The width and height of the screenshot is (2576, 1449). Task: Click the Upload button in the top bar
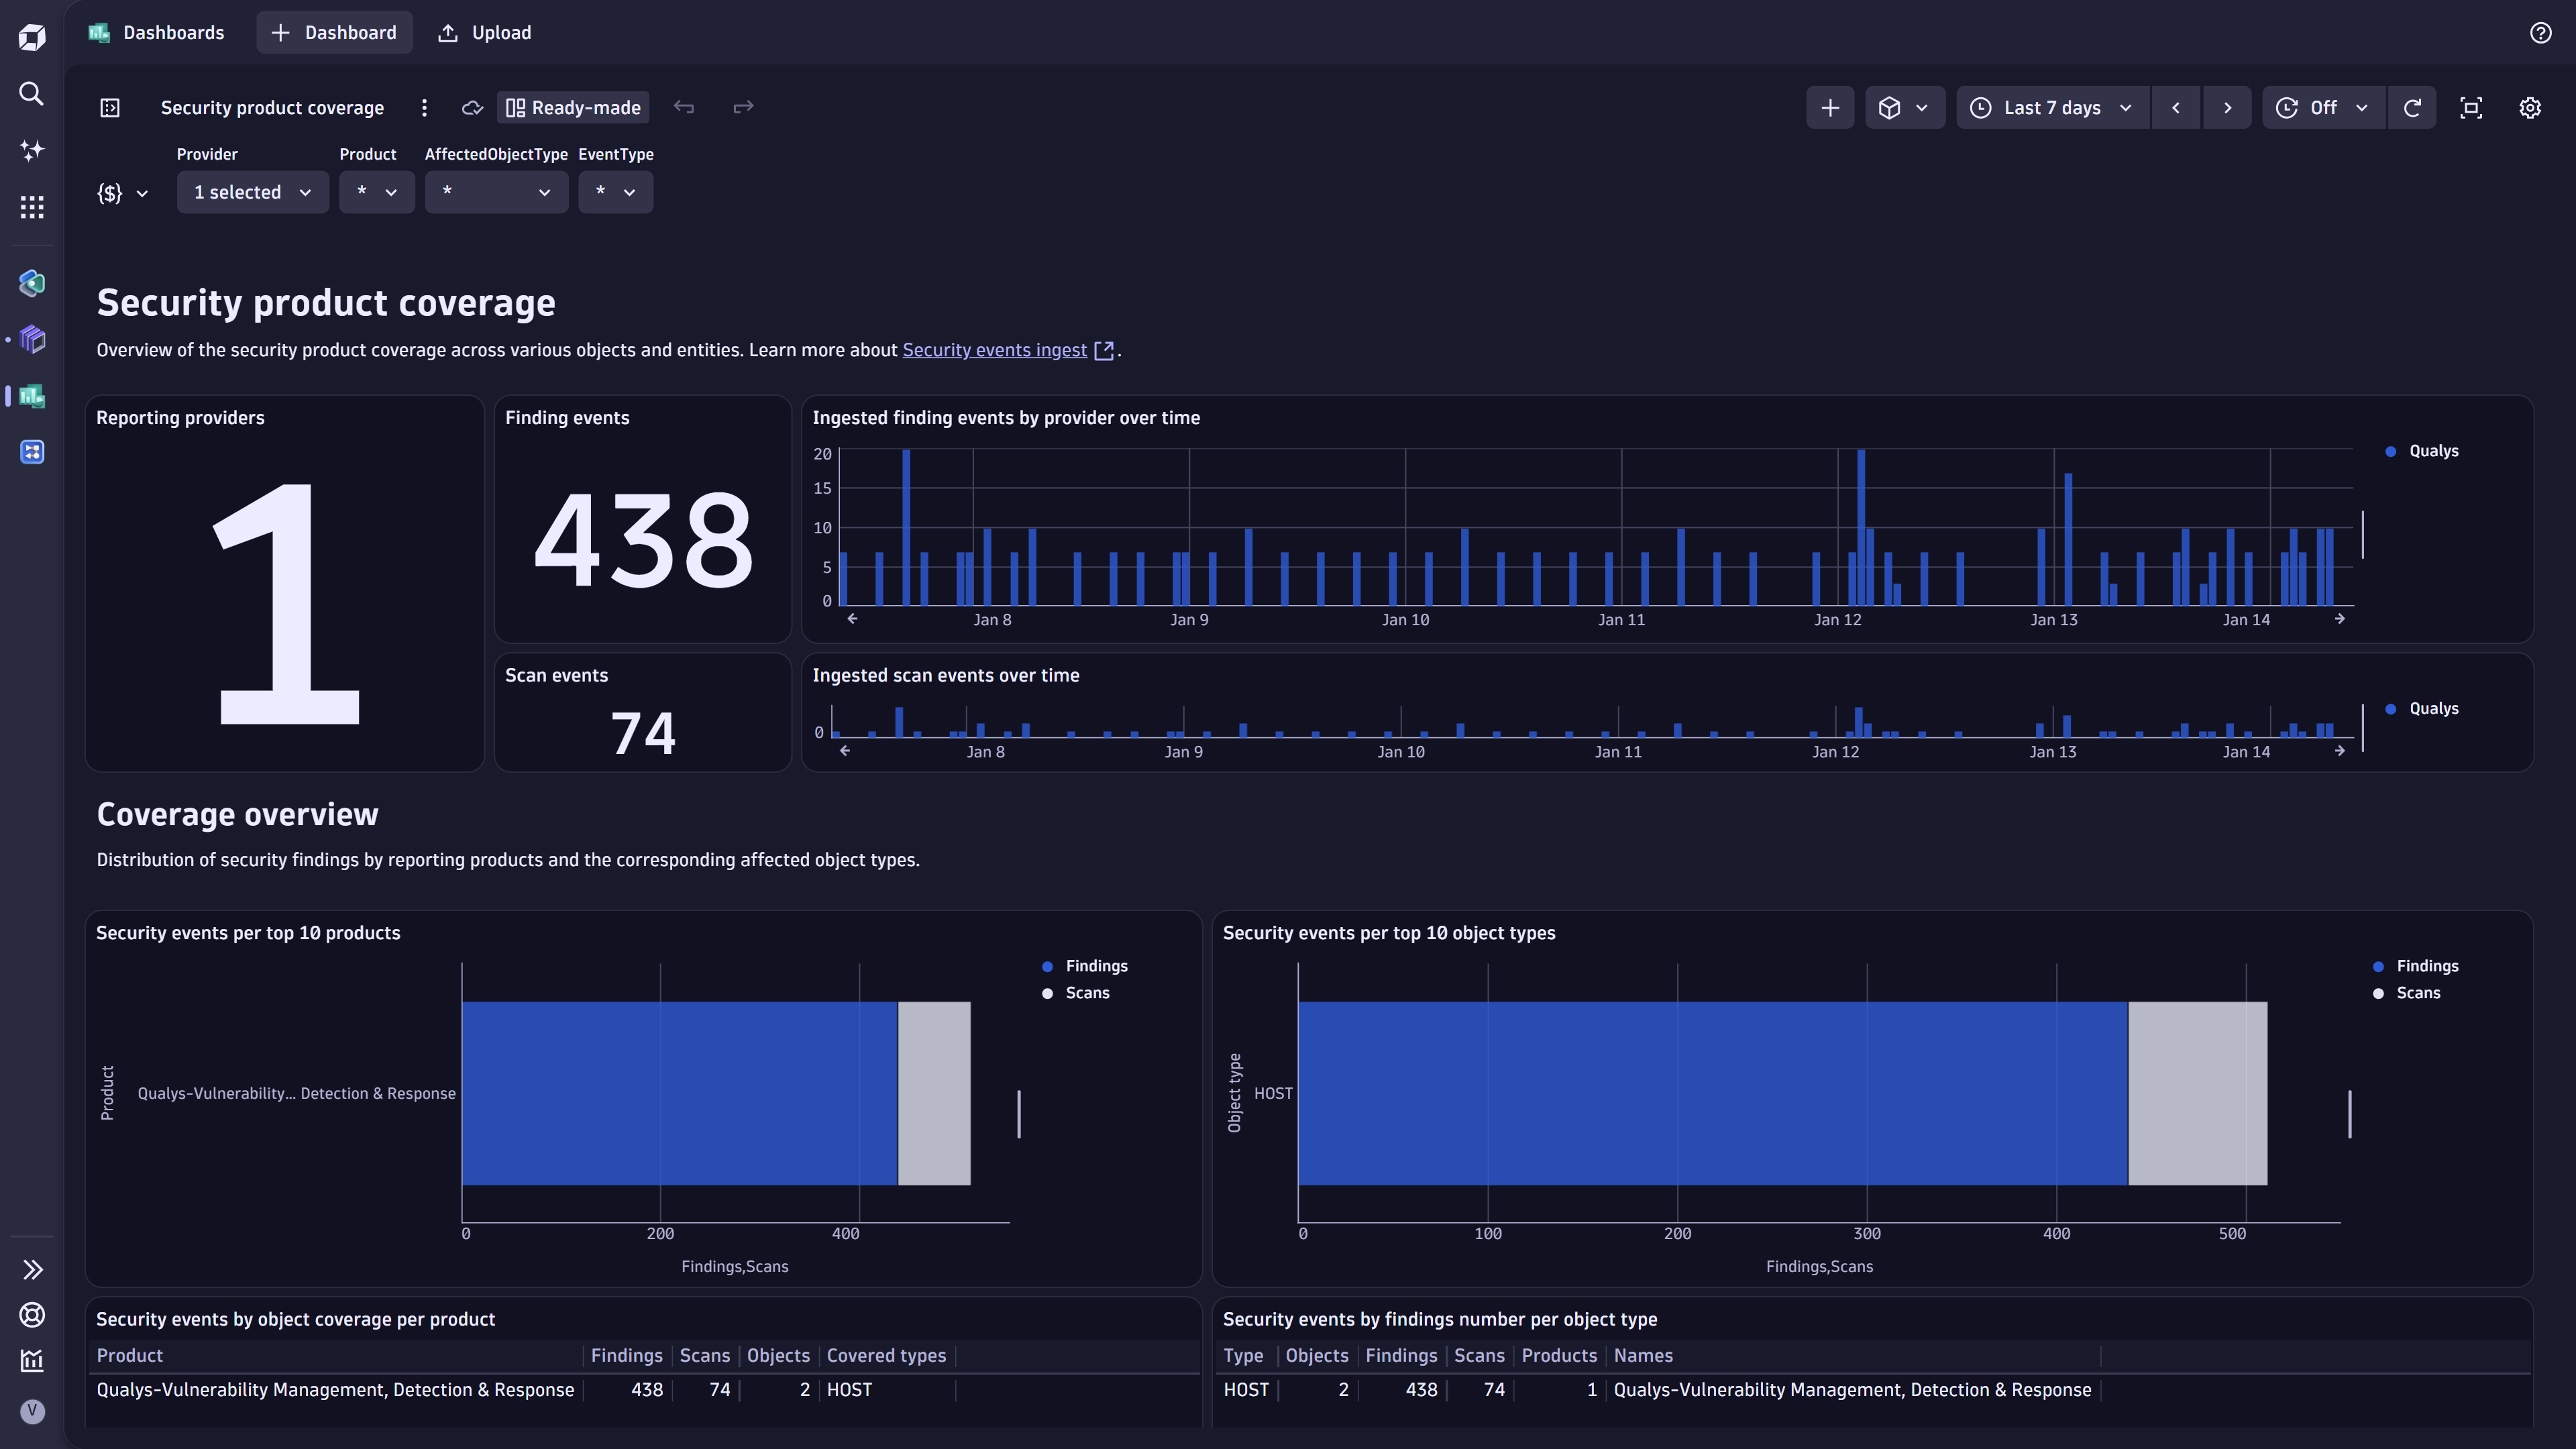pos(484,32)
